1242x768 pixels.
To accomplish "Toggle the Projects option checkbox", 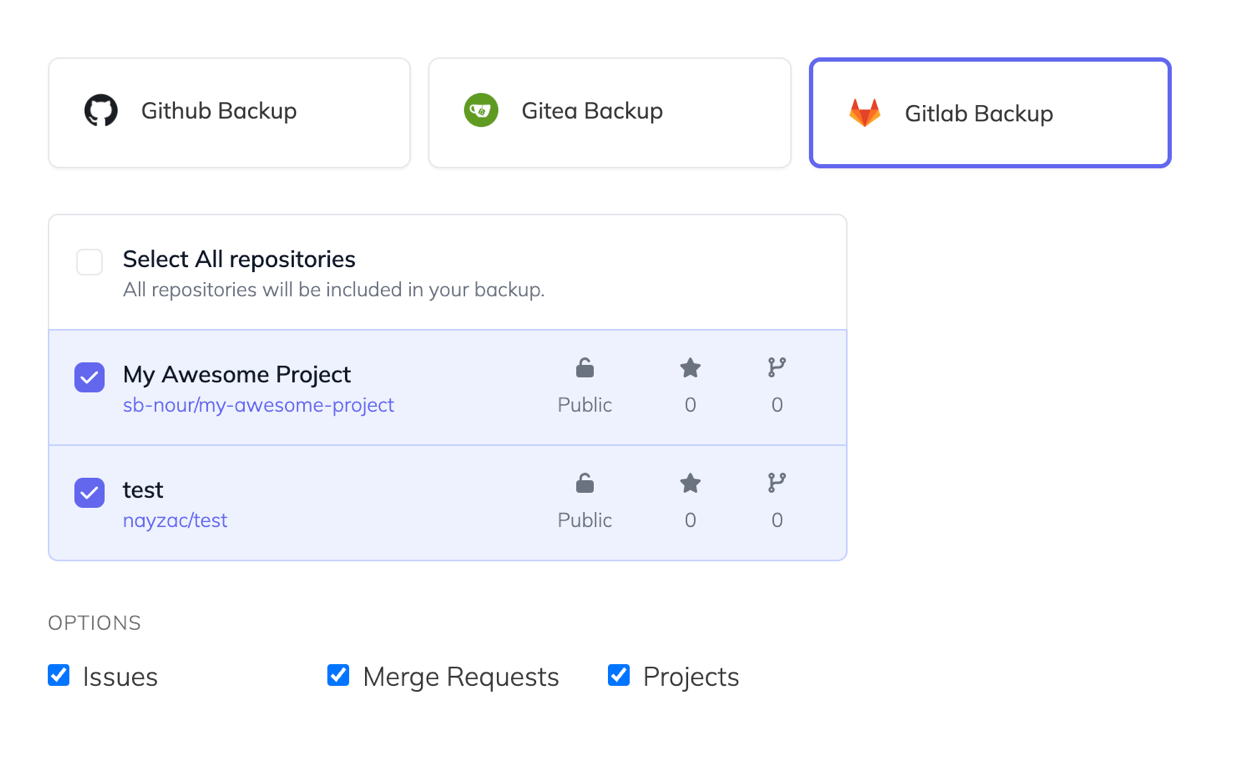I will click(x=619, y=676).
